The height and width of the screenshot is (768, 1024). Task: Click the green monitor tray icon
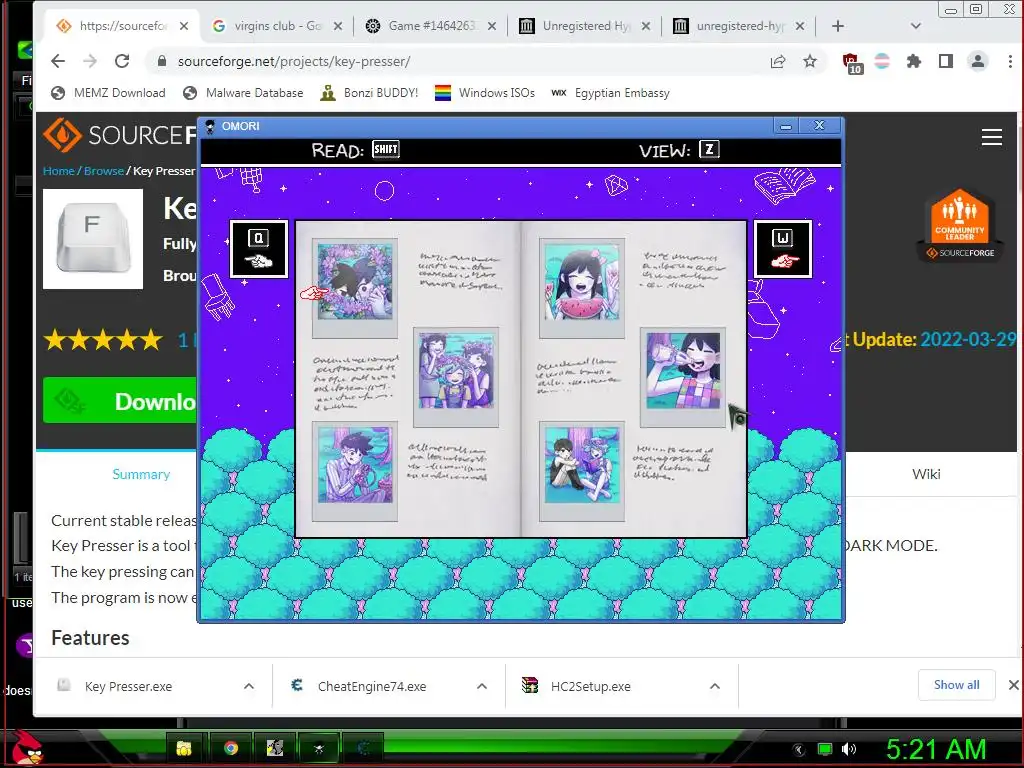pos(825,749)
